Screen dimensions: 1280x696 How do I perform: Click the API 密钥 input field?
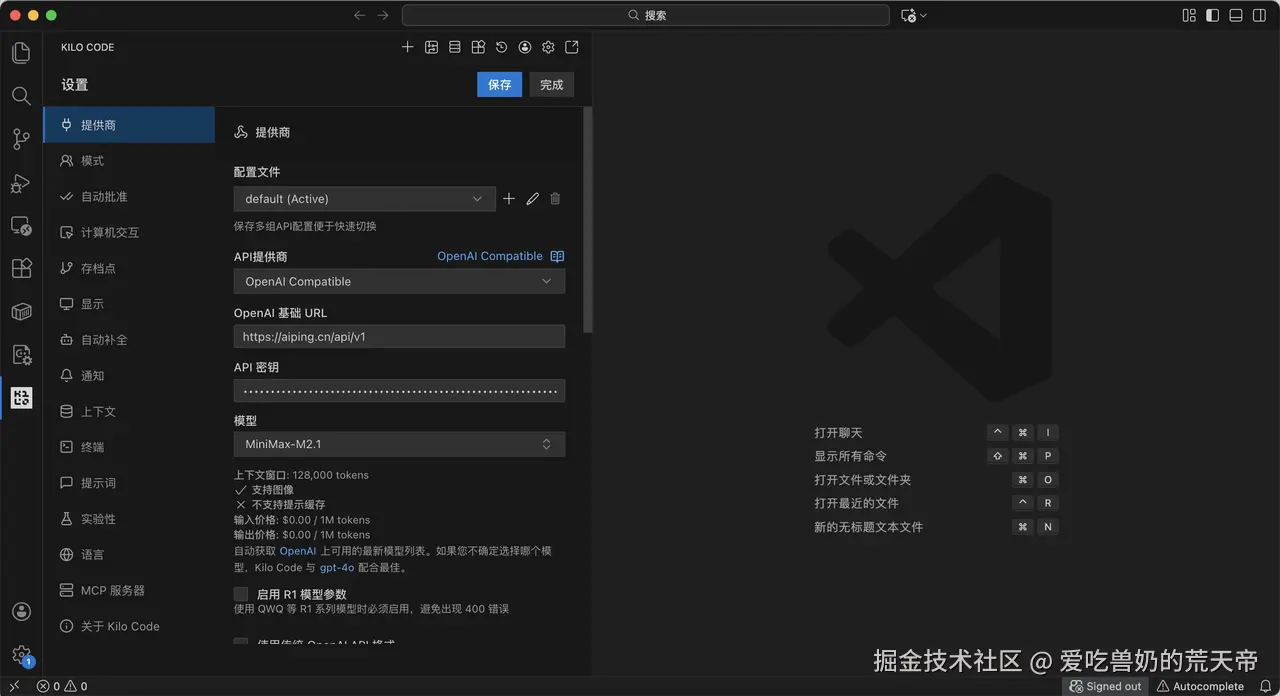[398, 390]
